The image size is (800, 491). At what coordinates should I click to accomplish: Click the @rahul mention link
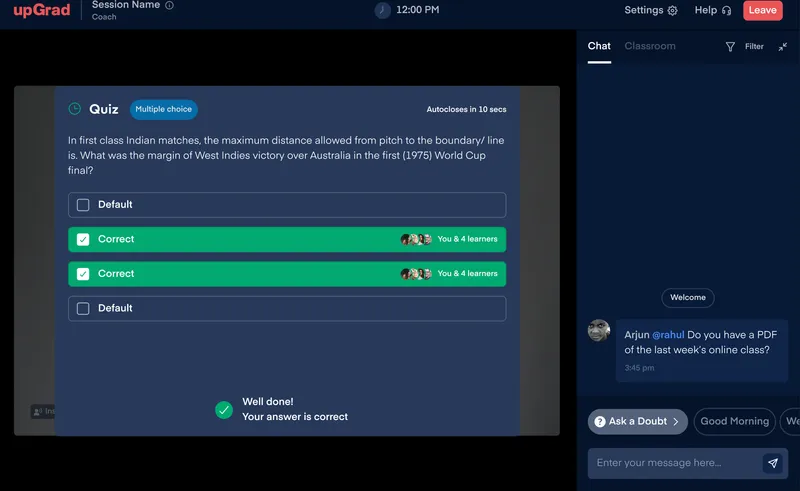click(668, 335)
